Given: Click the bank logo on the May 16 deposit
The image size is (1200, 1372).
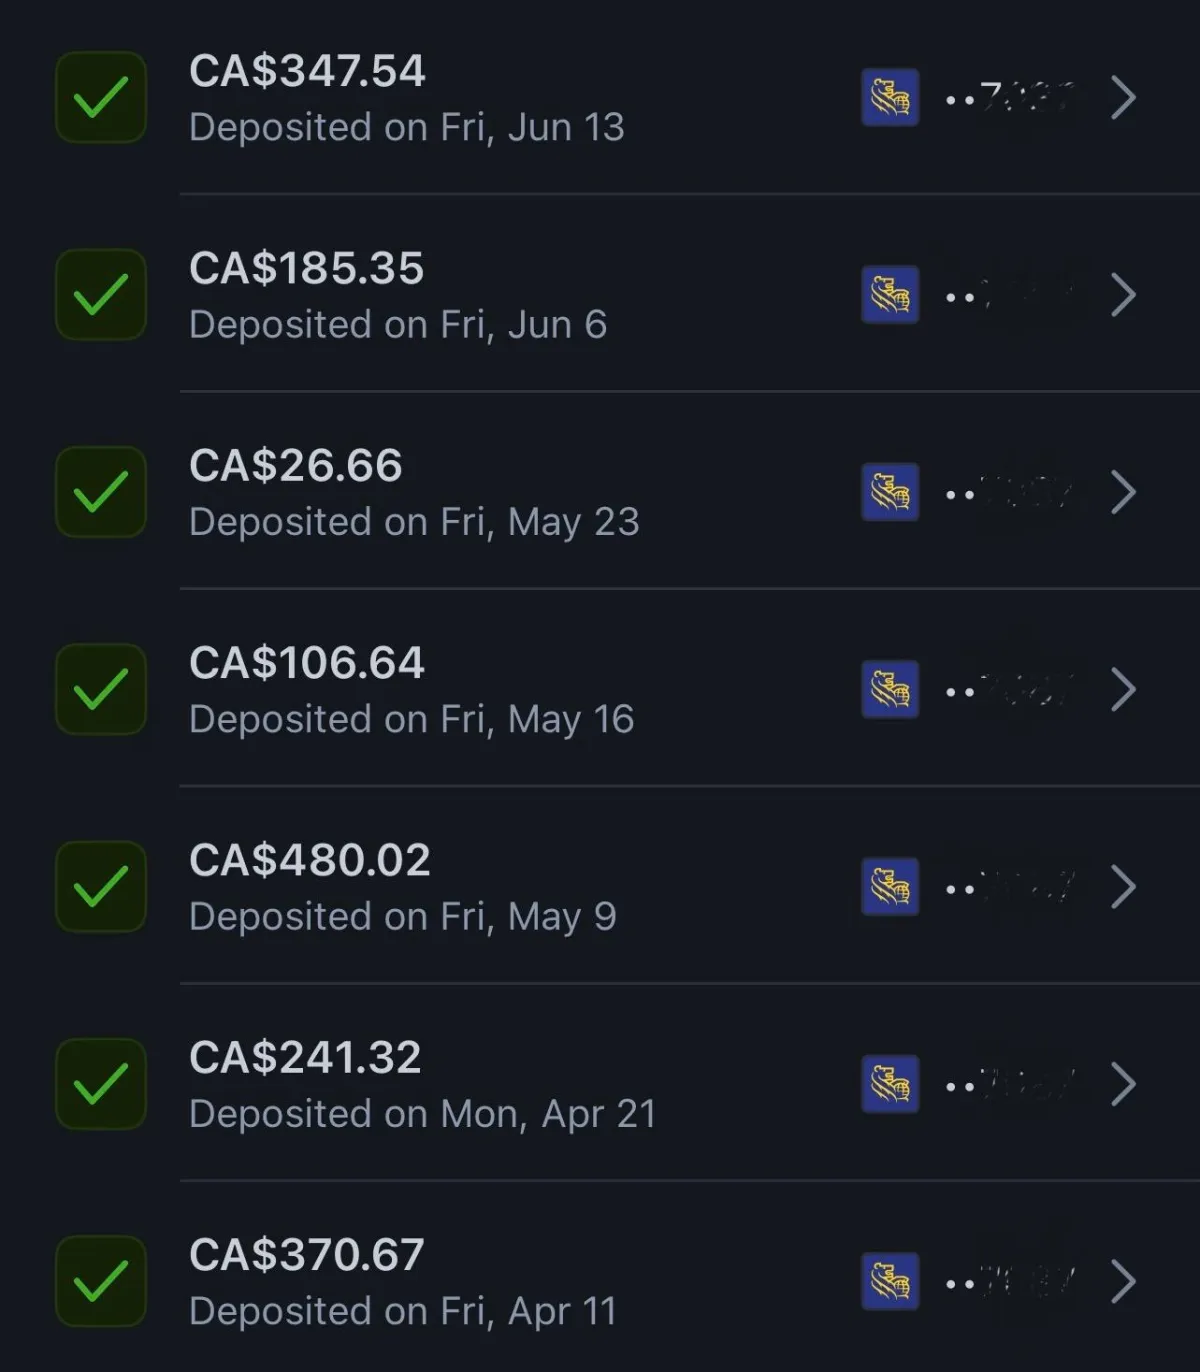Looking at the screenshot, I should coord(890,690).
